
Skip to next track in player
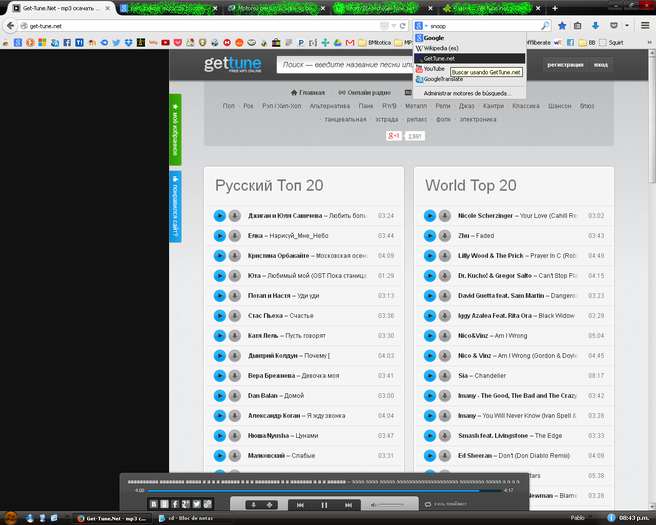tap(348, 505)
